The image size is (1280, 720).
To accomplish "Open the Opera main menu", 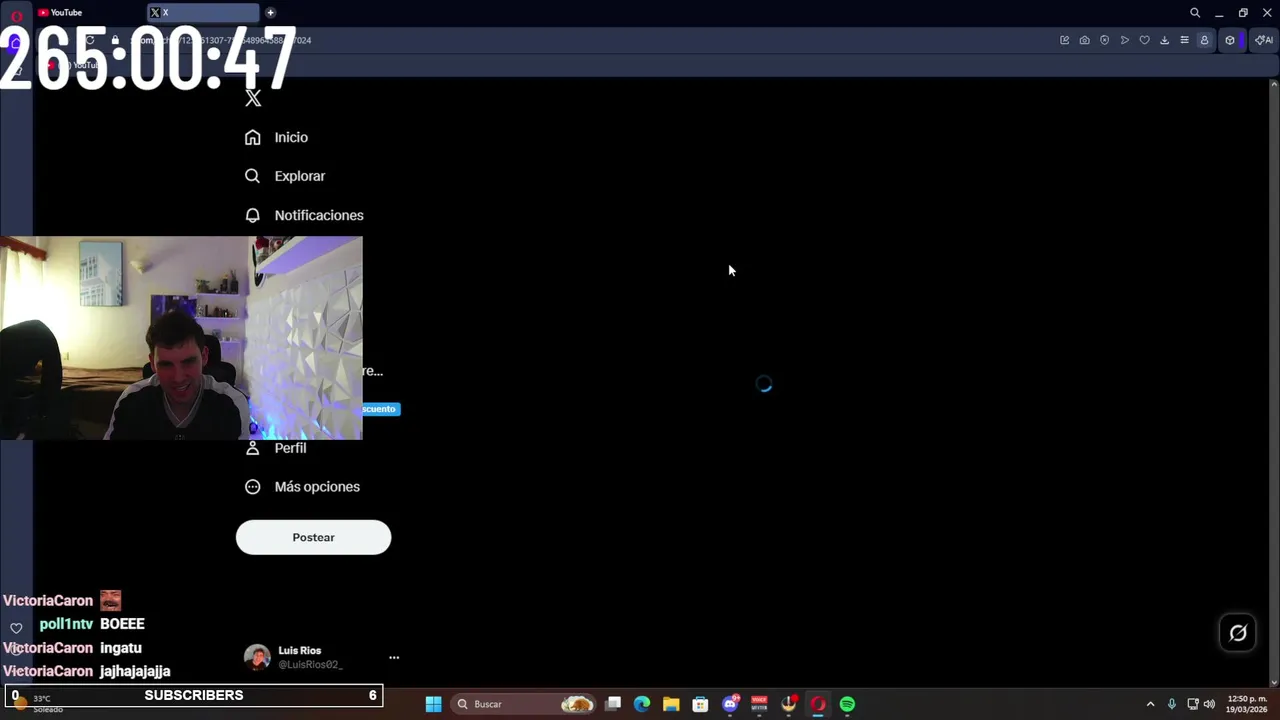I will click(16, 14).
